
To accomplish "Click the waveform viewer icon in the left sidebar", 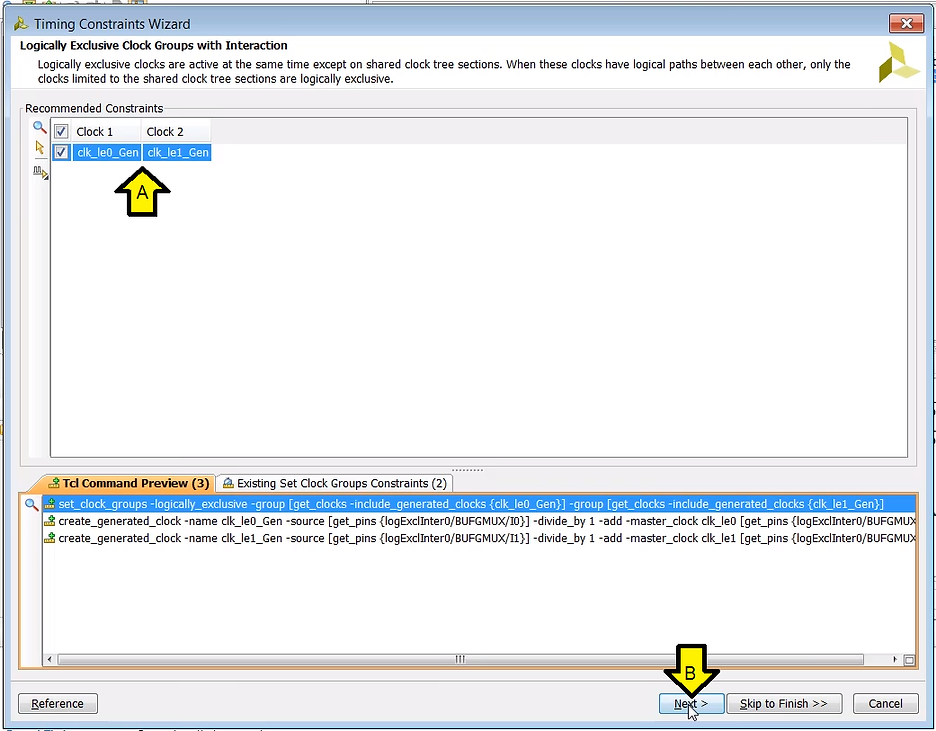I will point(38,171).
